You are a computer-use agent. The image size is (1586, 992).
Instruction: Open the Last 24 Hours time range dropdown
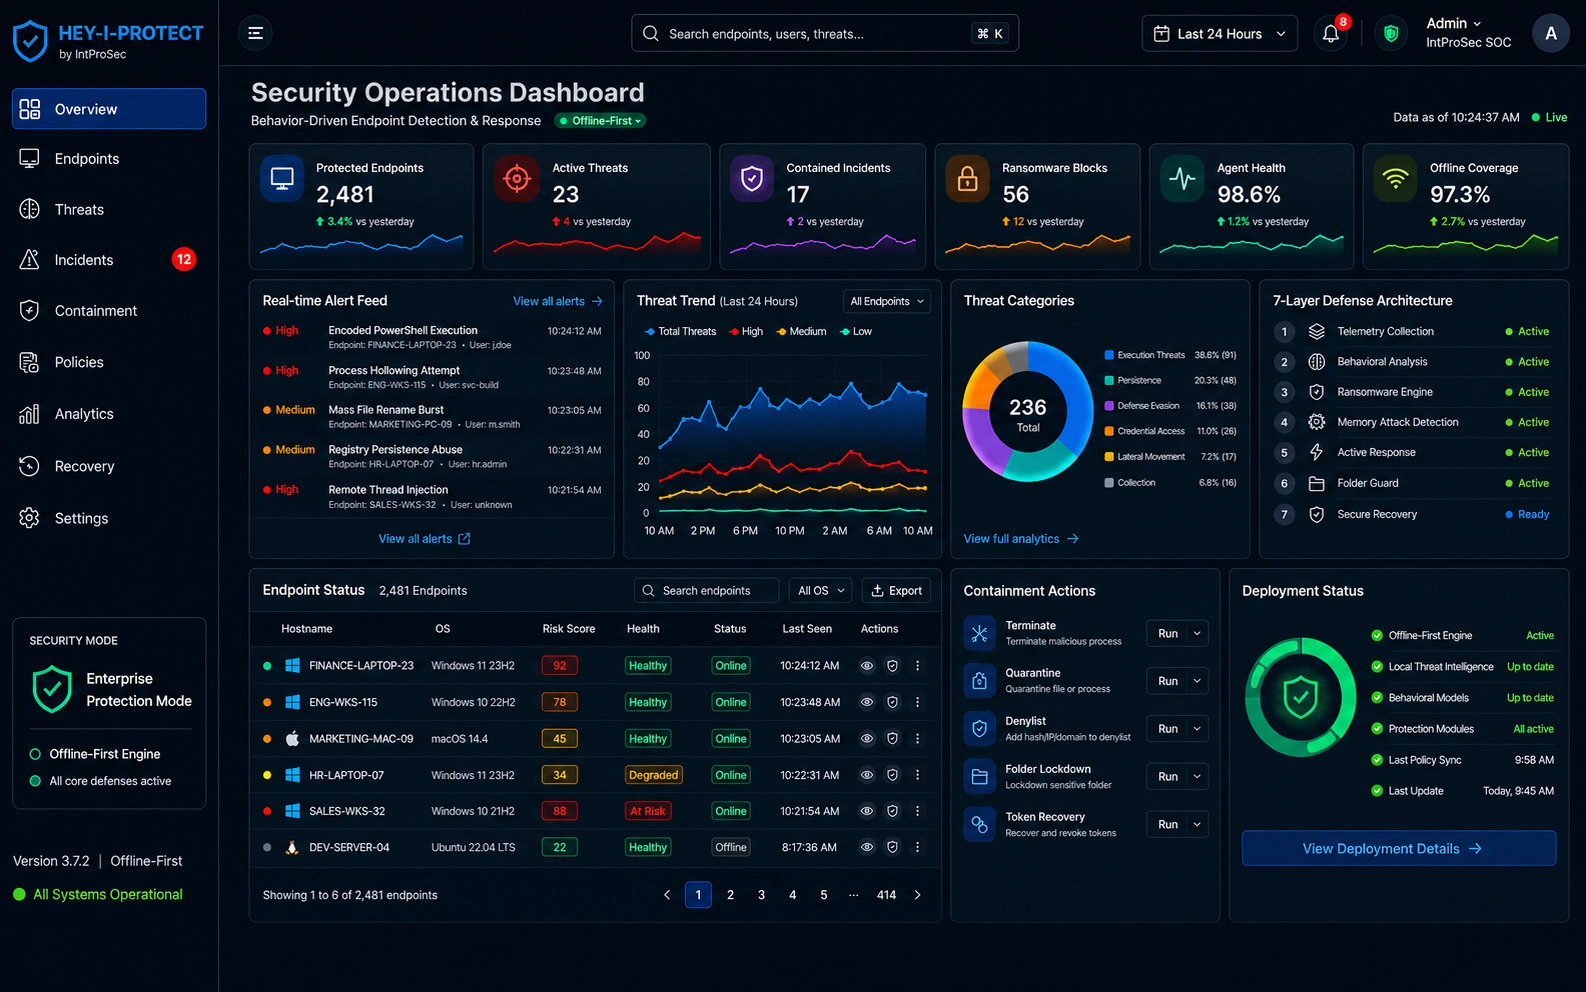point(1219,33)
